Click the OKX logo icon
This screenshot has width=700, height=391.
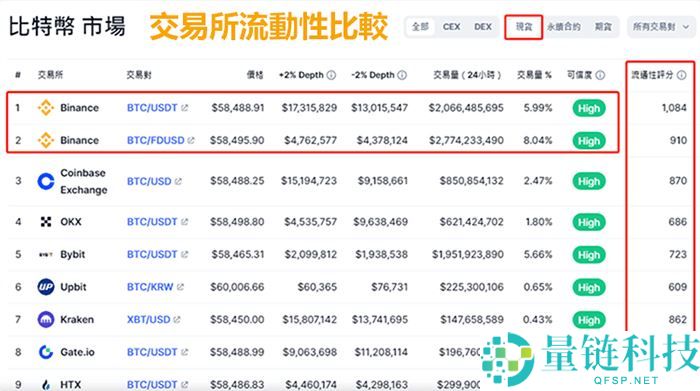tap(46, 222)
